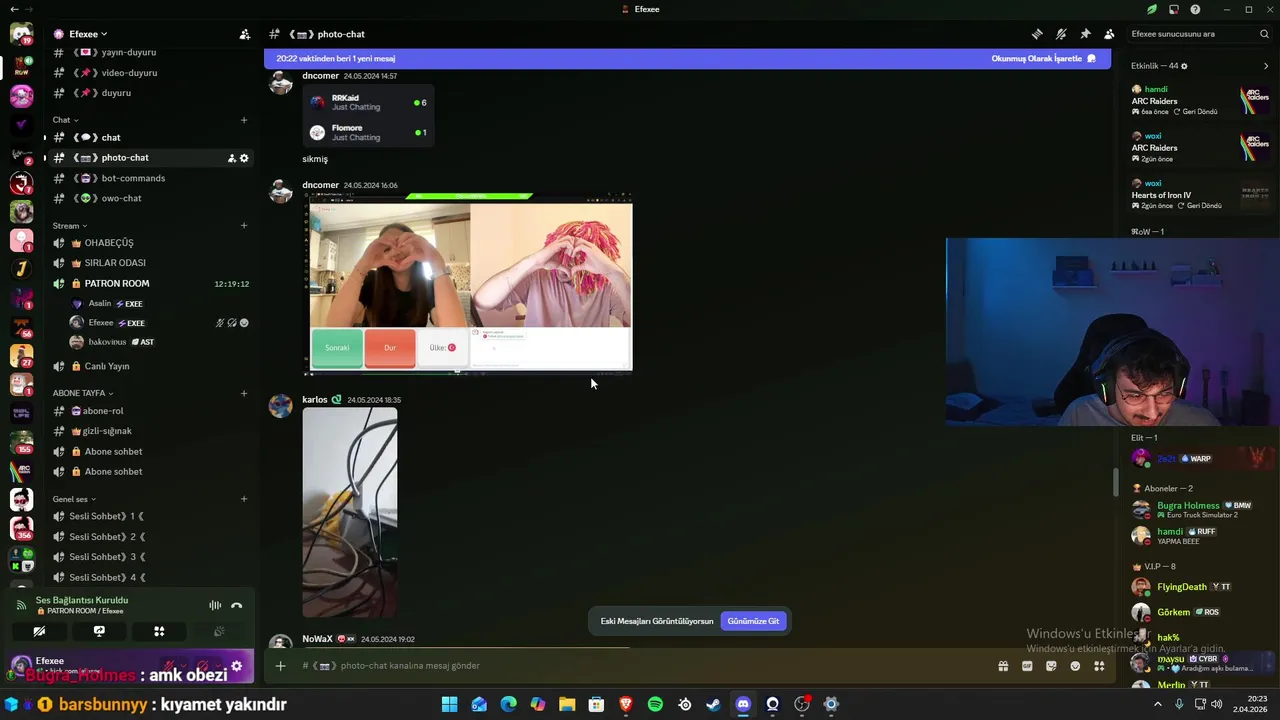Click into photo-chat message input
Screen dimensions: 1280x720
click(640, 666)
